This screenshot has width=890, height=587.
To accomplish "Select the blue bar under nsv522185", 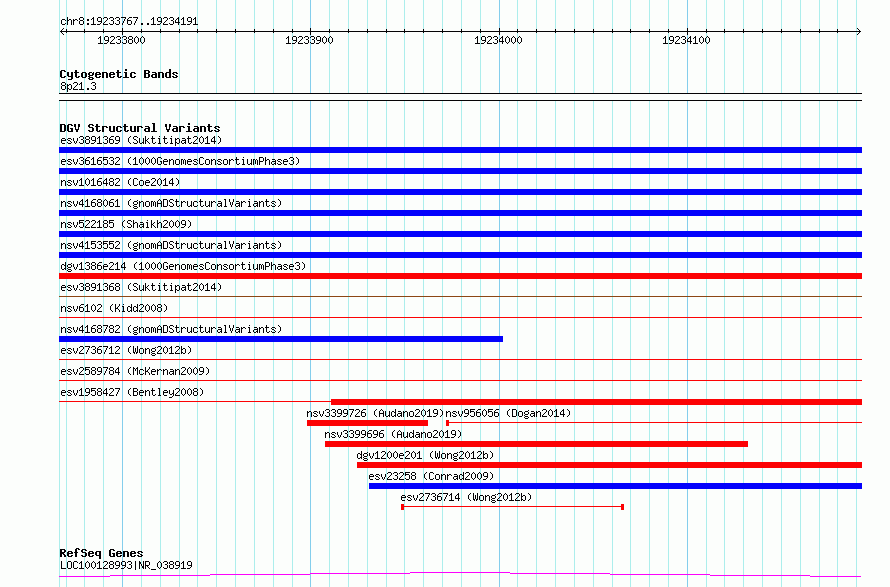I will click(x=460, y=234).
